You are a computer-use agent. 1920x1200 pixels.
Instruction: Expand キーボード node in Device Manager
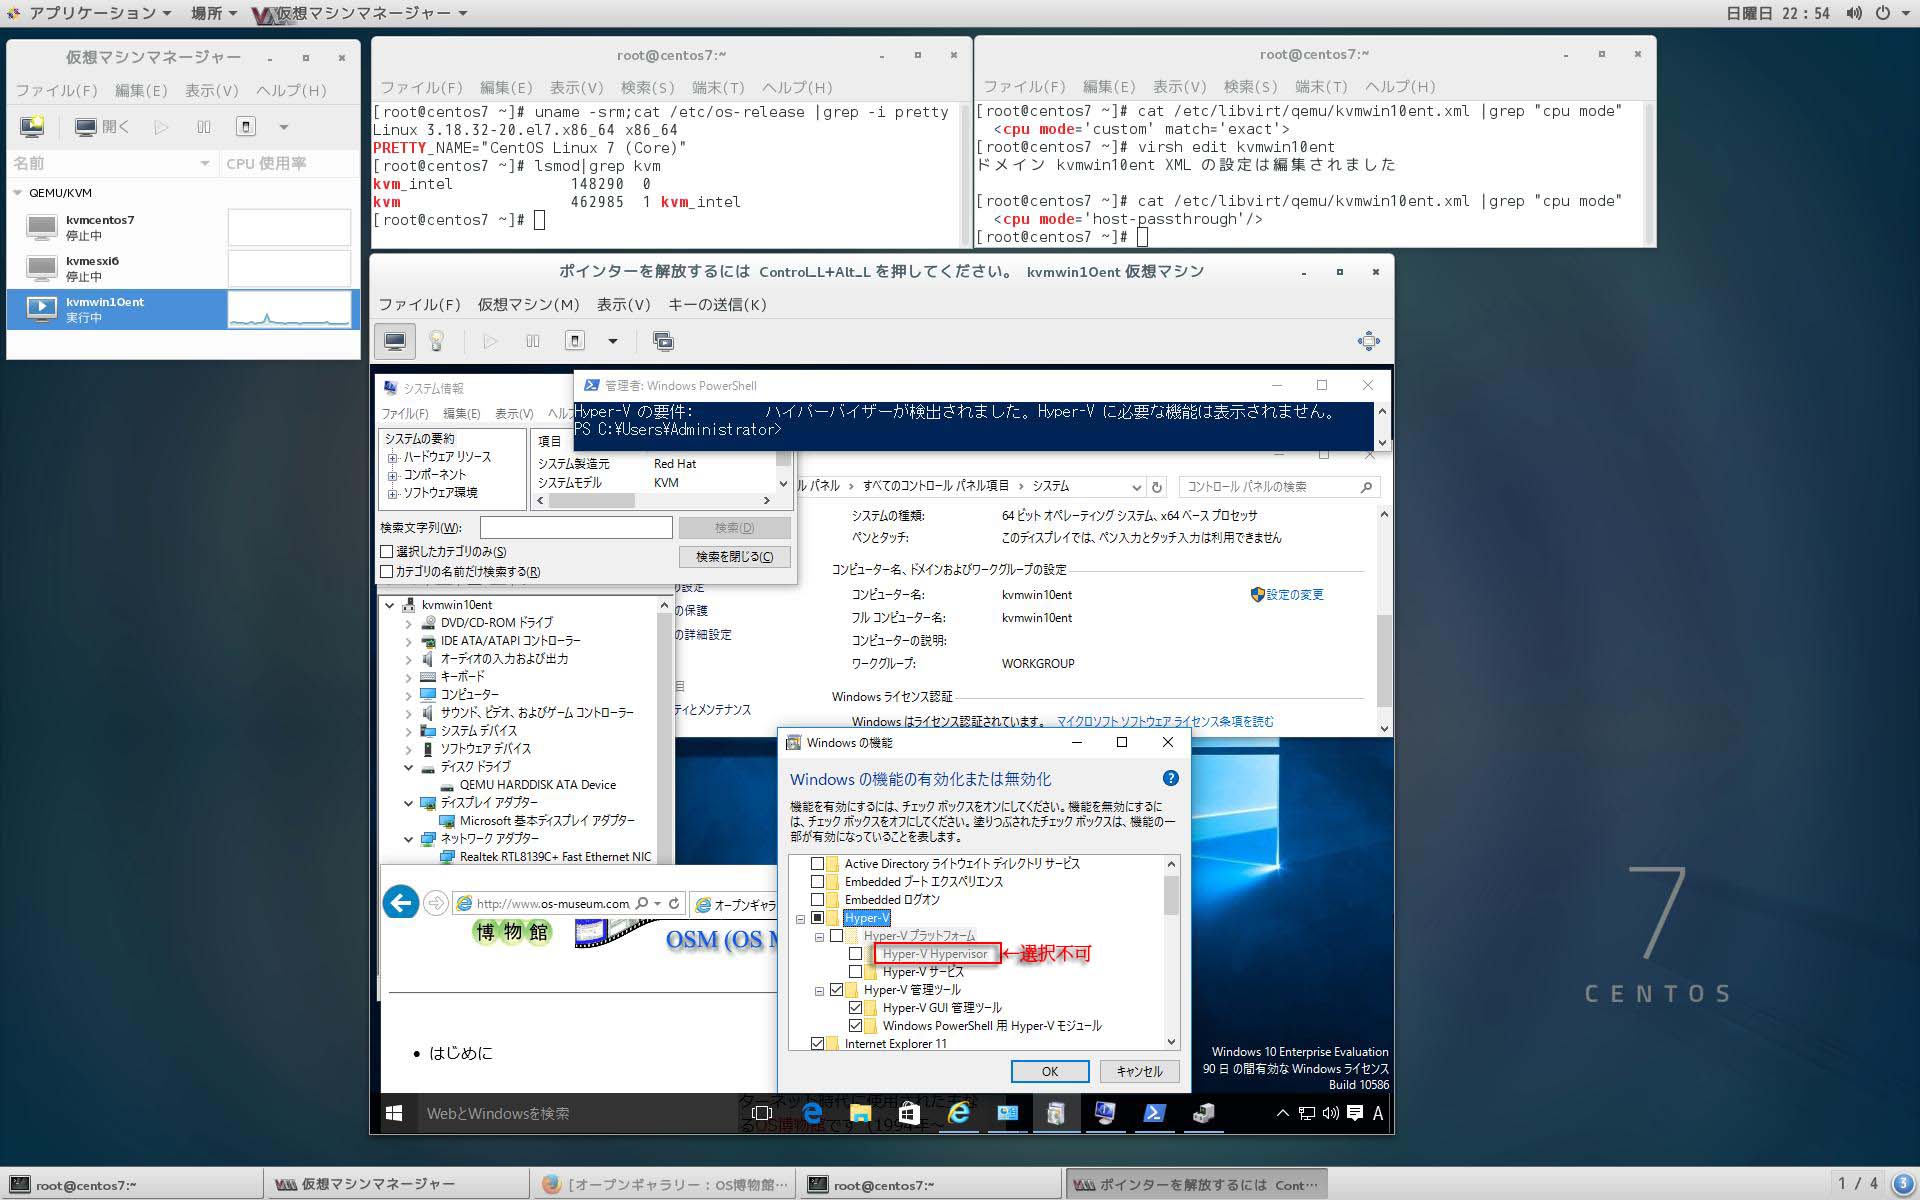pos(408,677)
